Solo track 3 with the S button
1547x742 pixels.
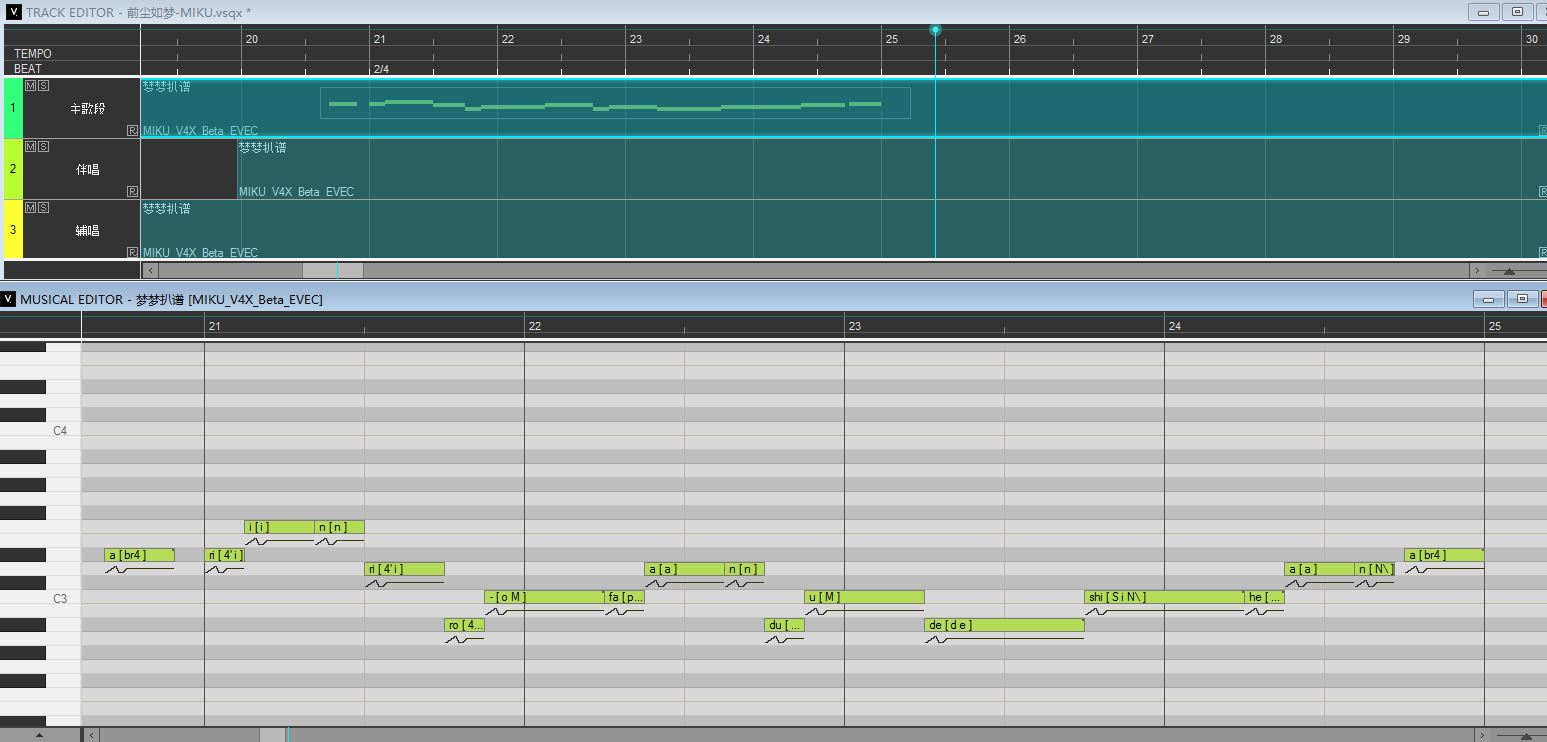click(43, 208)
